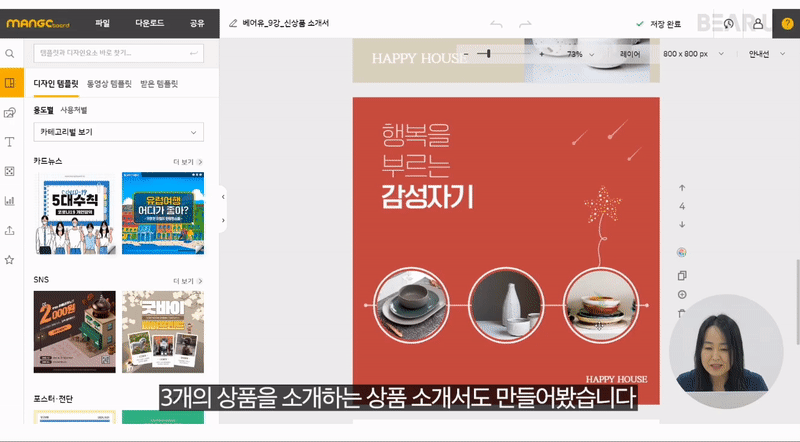Open the help question mark icon

tap(787, 23)
